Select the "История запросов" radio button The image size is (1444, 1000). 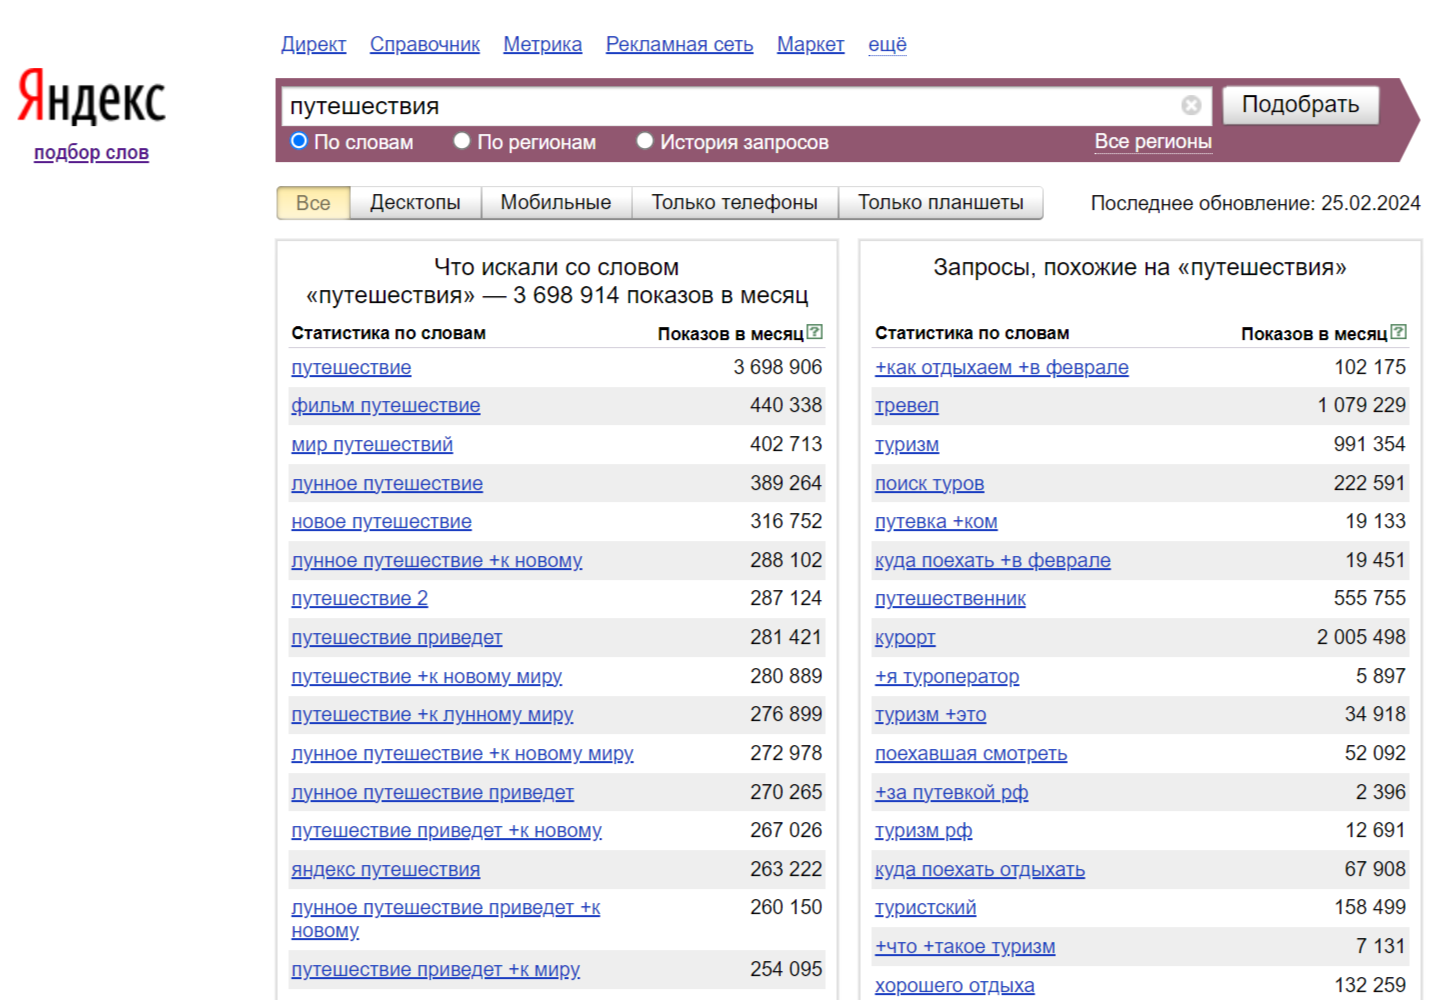(645, 141)
